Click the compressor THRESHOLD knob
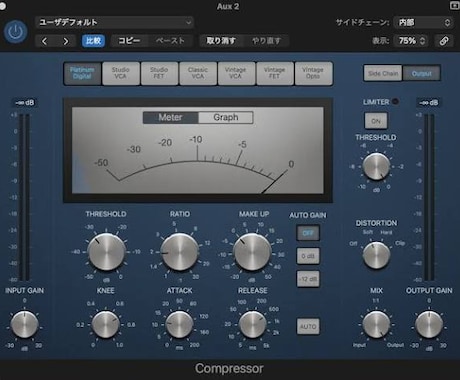 [106, 252]
